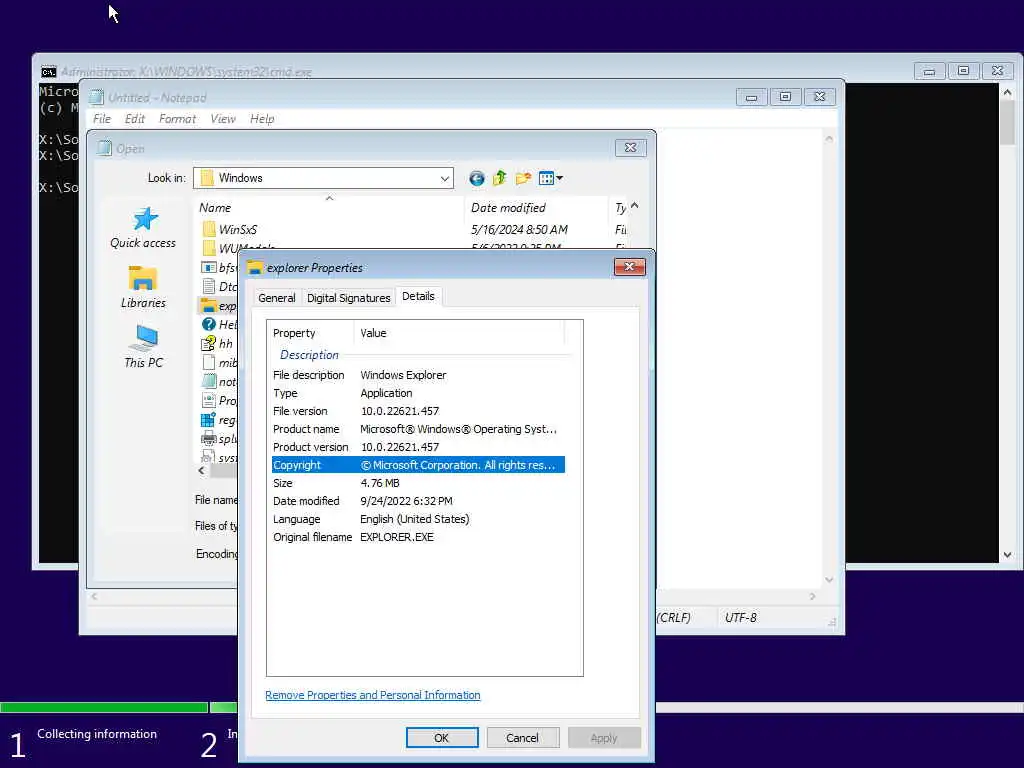Click Notepad horizontal scroll-right arrow
Image resolution: width=1024 pixels, height=768 pixels.
click(x=812, y=596)
